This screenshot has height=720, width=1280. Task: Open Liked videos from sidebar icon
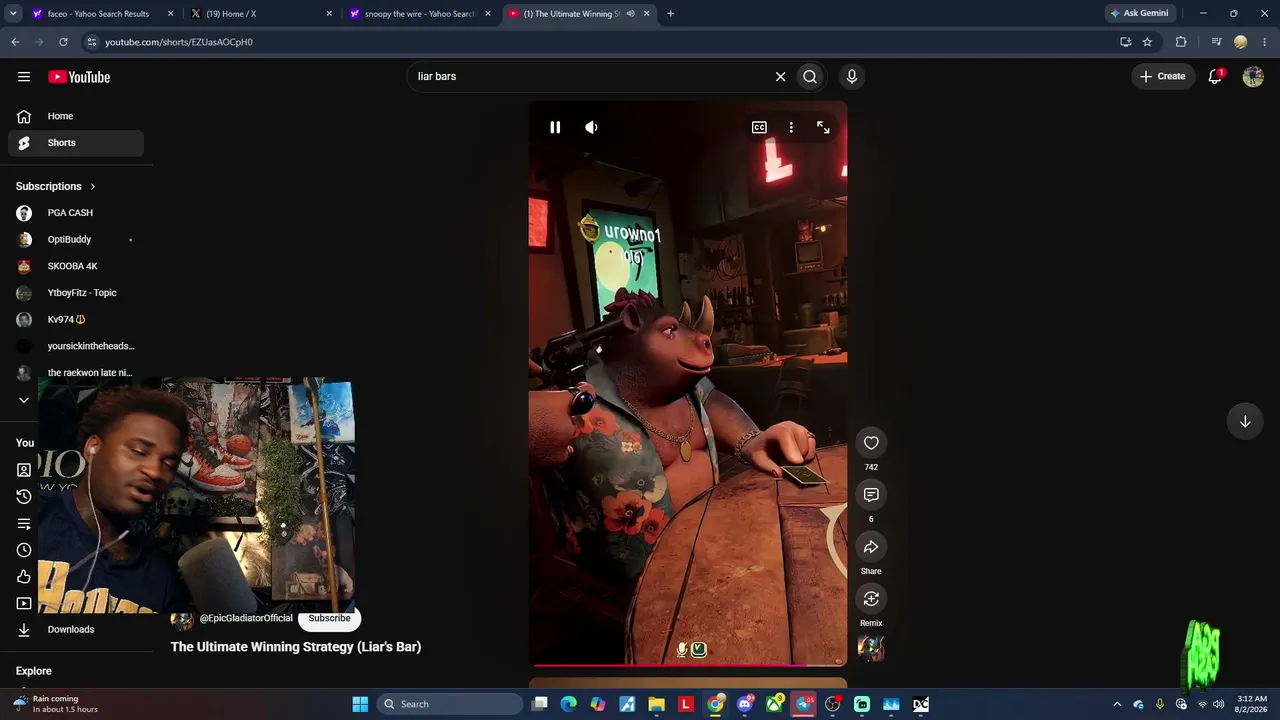(x=24, y=577)
